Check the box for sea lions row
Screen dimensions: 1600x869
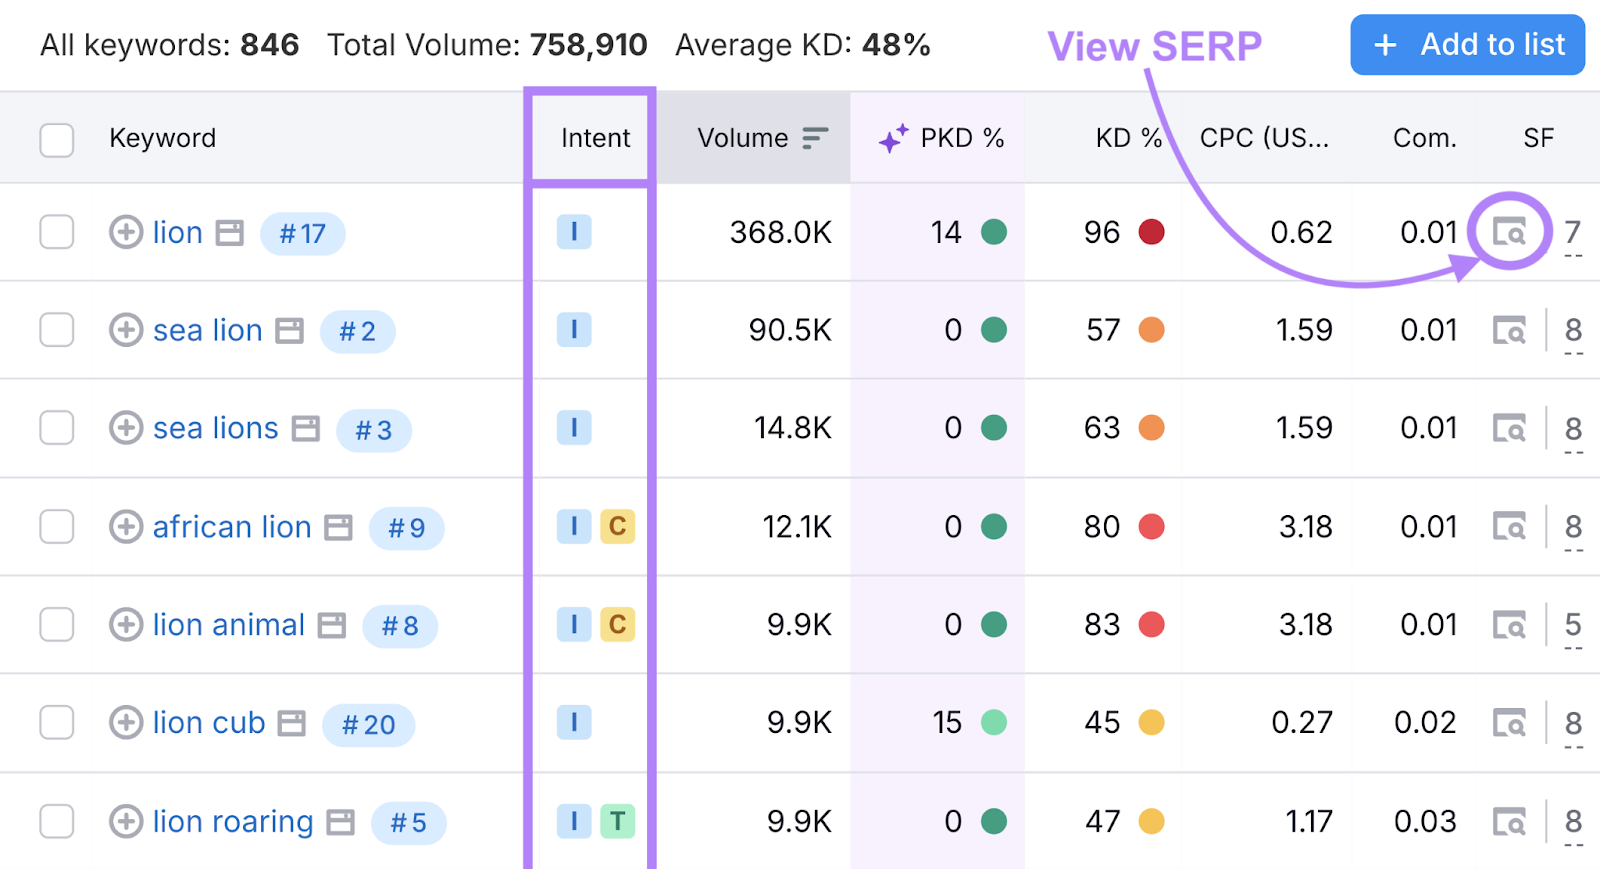pos(57,428)
